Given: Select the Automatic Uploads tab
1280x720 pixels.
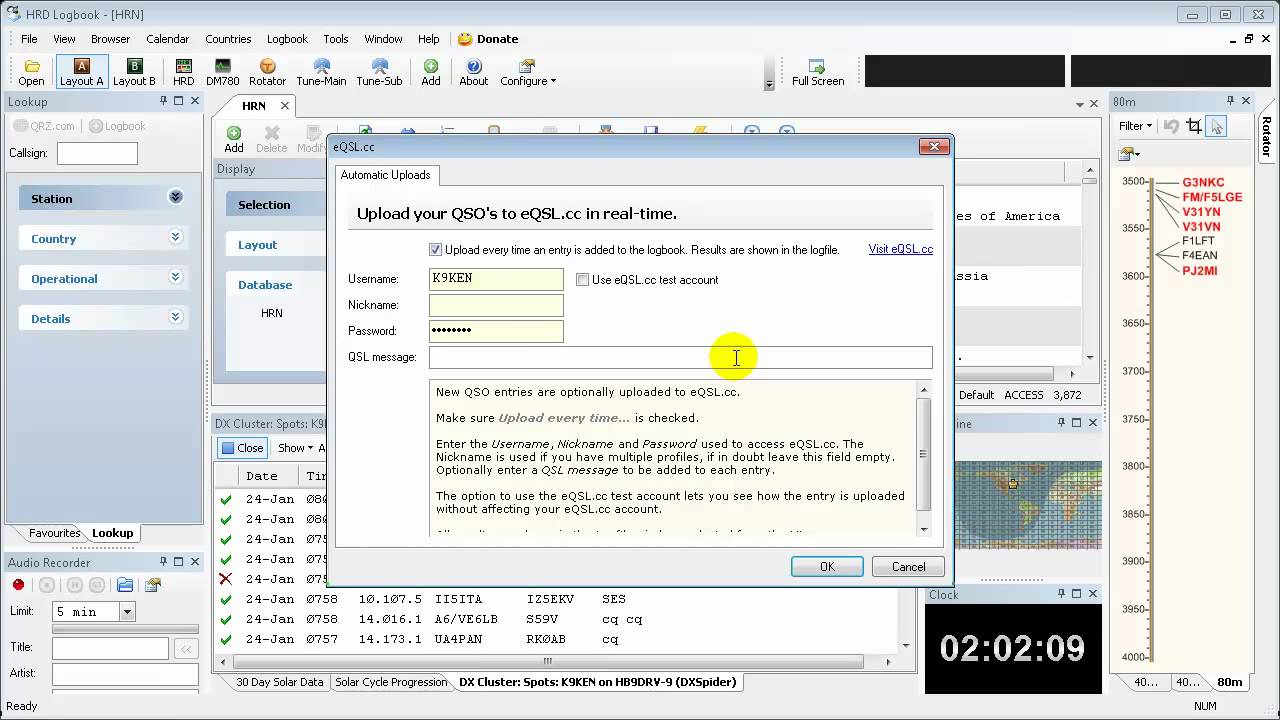Looking at the screenshot, I should (x=385, y=175).
